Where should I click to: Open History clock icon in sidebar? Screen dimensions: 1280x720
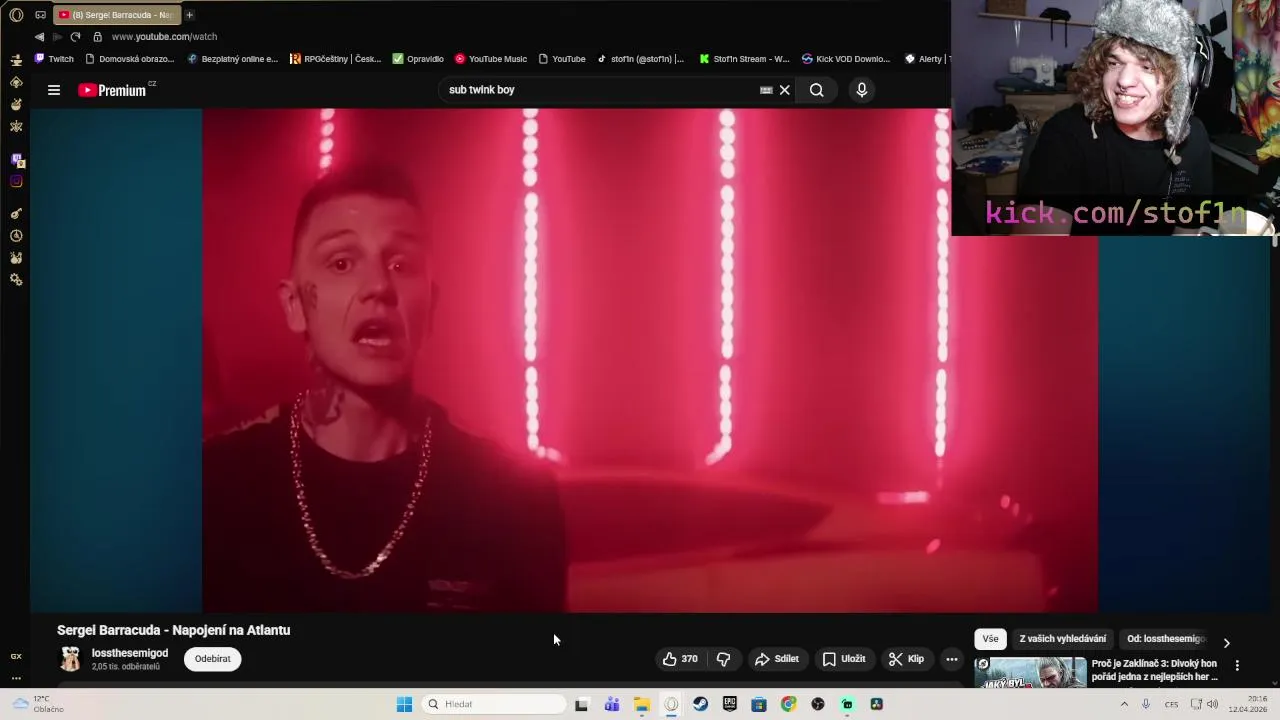(x=16, y=236)
